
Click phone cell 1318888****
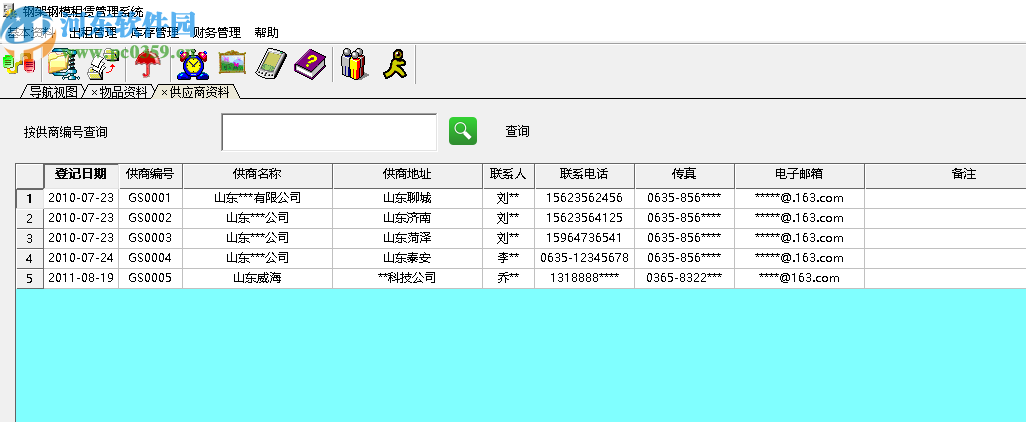coord(584,278)
